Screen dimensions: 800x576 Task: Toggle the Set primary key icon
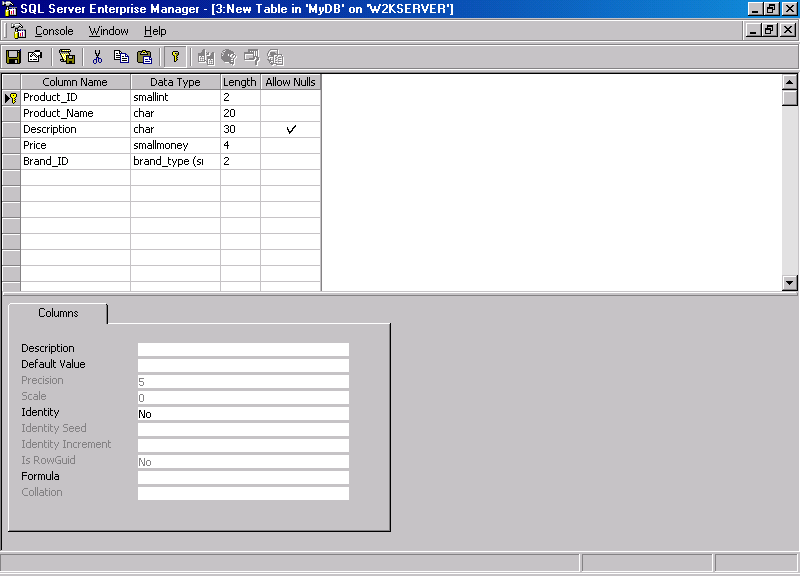click(x=175, y=57)
